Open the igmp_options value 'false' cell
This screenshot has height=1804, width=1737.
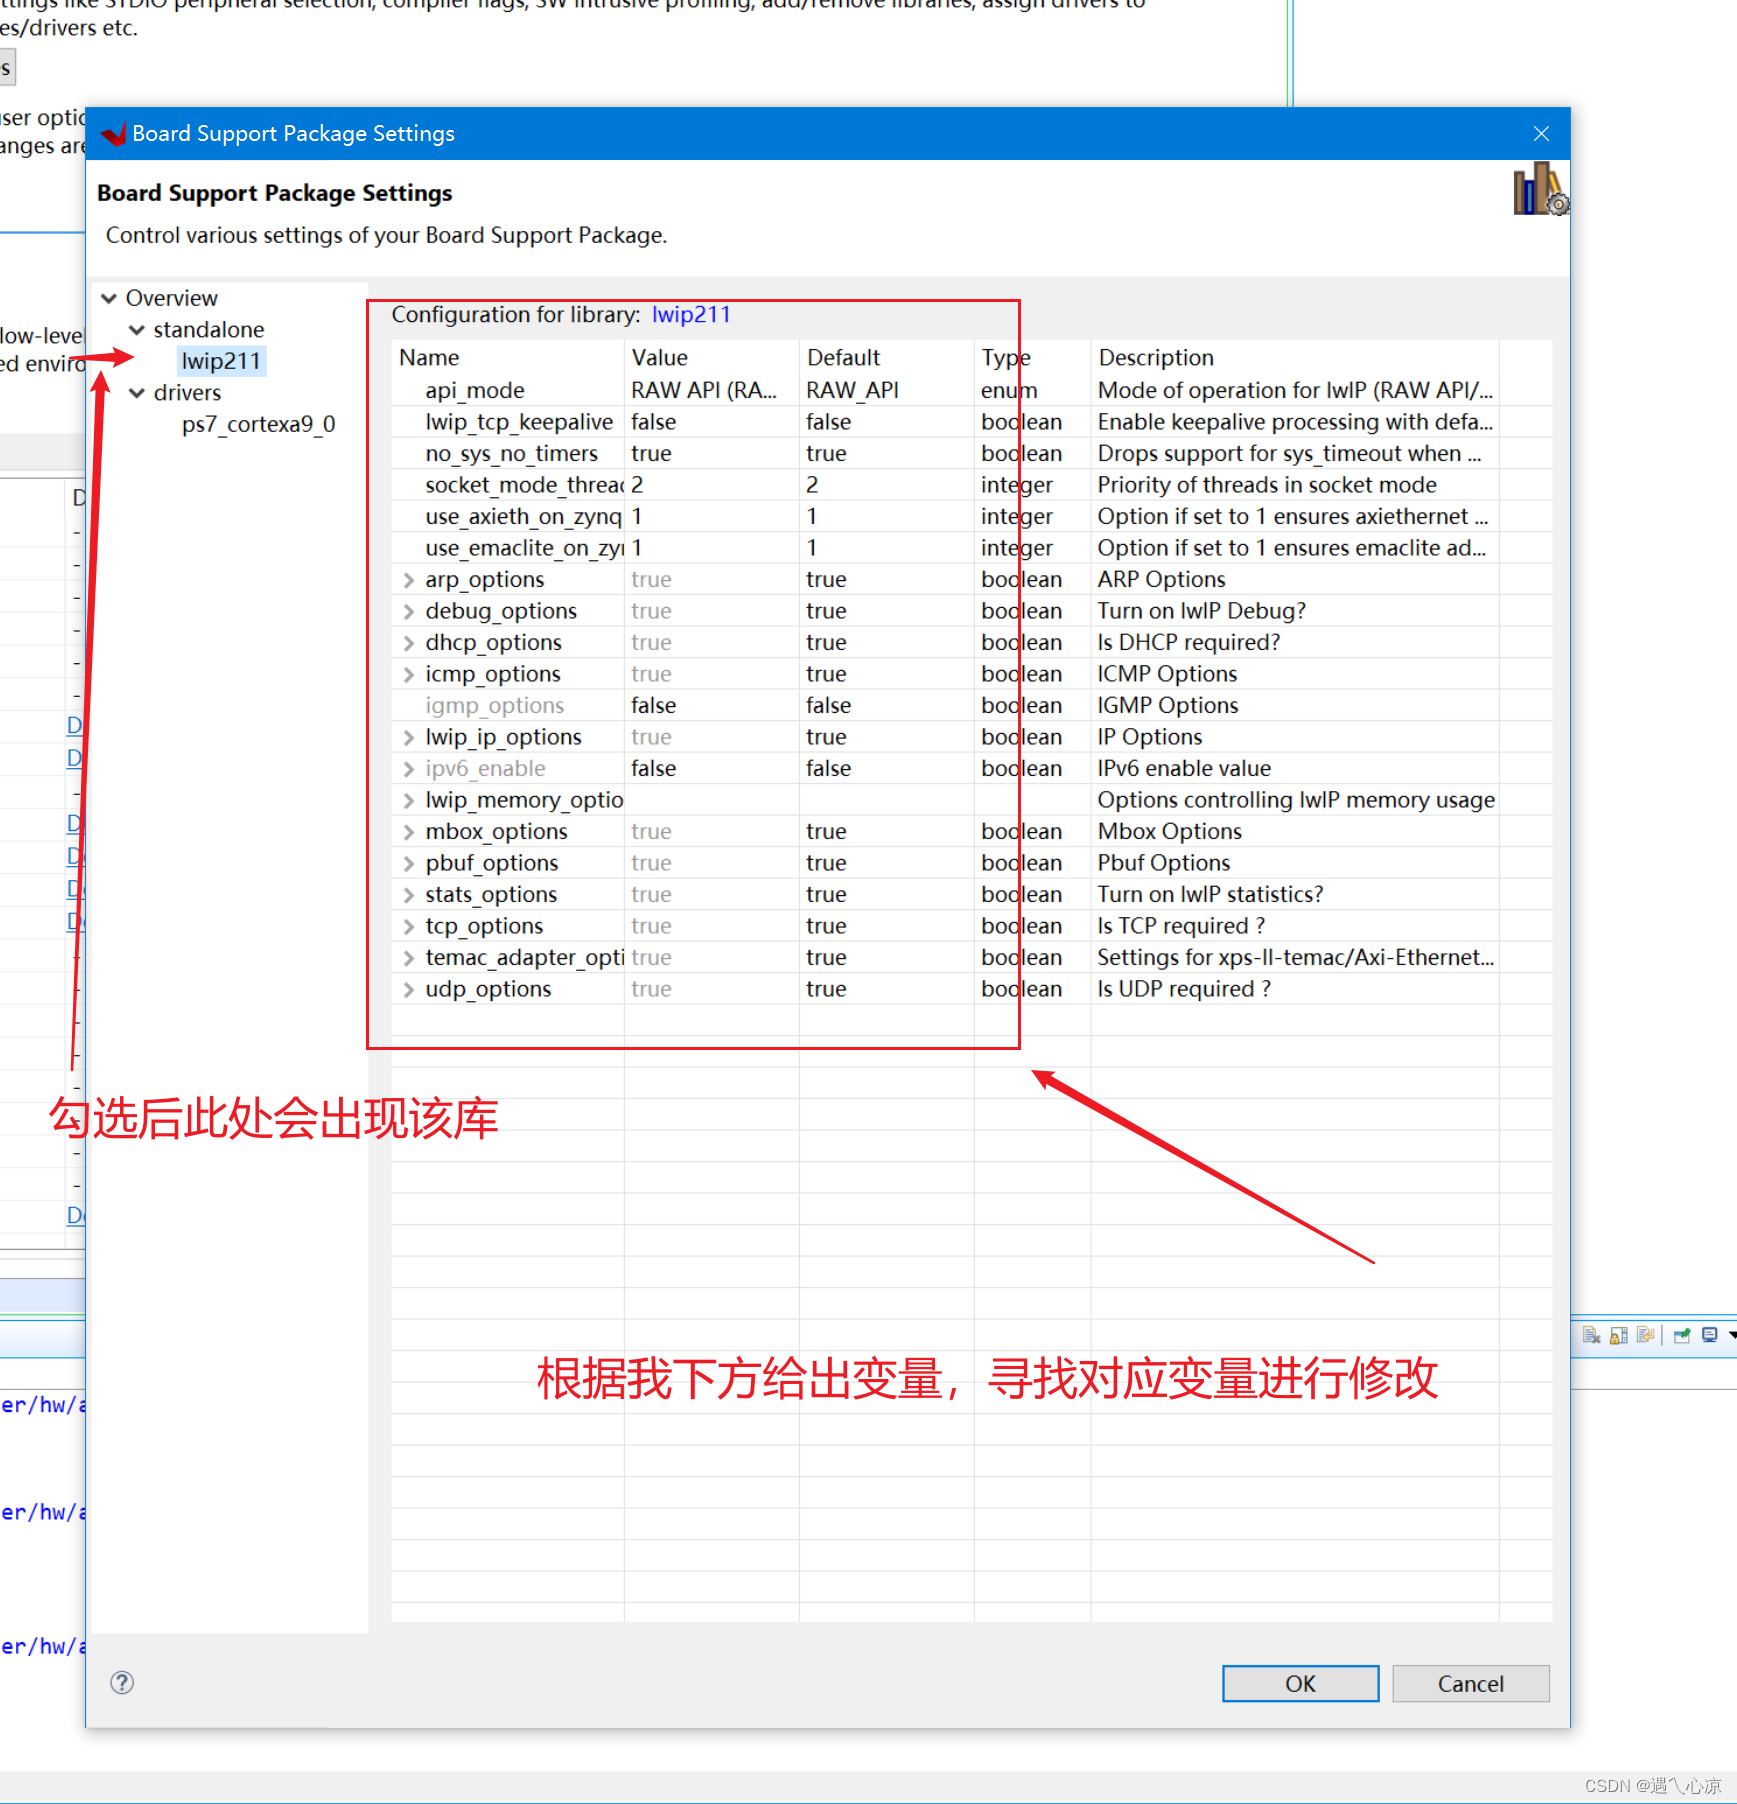click(712, 705)
